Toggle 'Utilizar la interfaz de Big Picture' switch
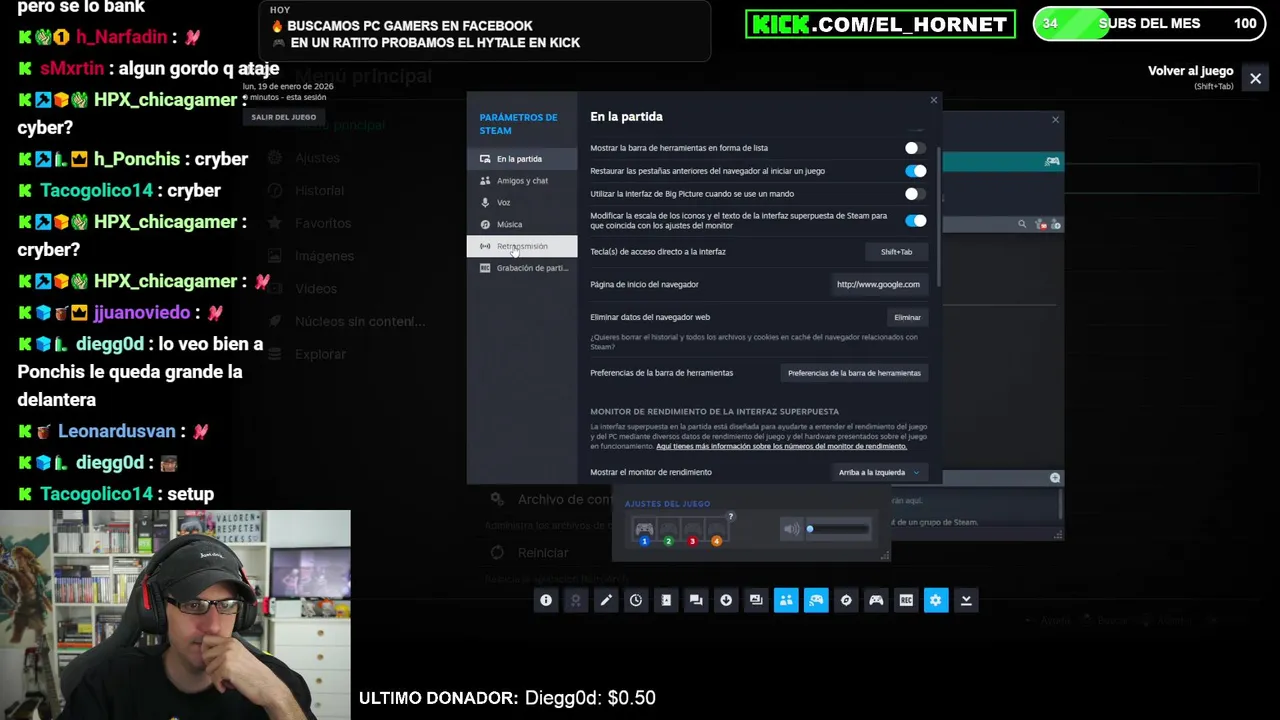Image resolution: width=1280 pixels, height=720 pixels. (x=915, y=194)
